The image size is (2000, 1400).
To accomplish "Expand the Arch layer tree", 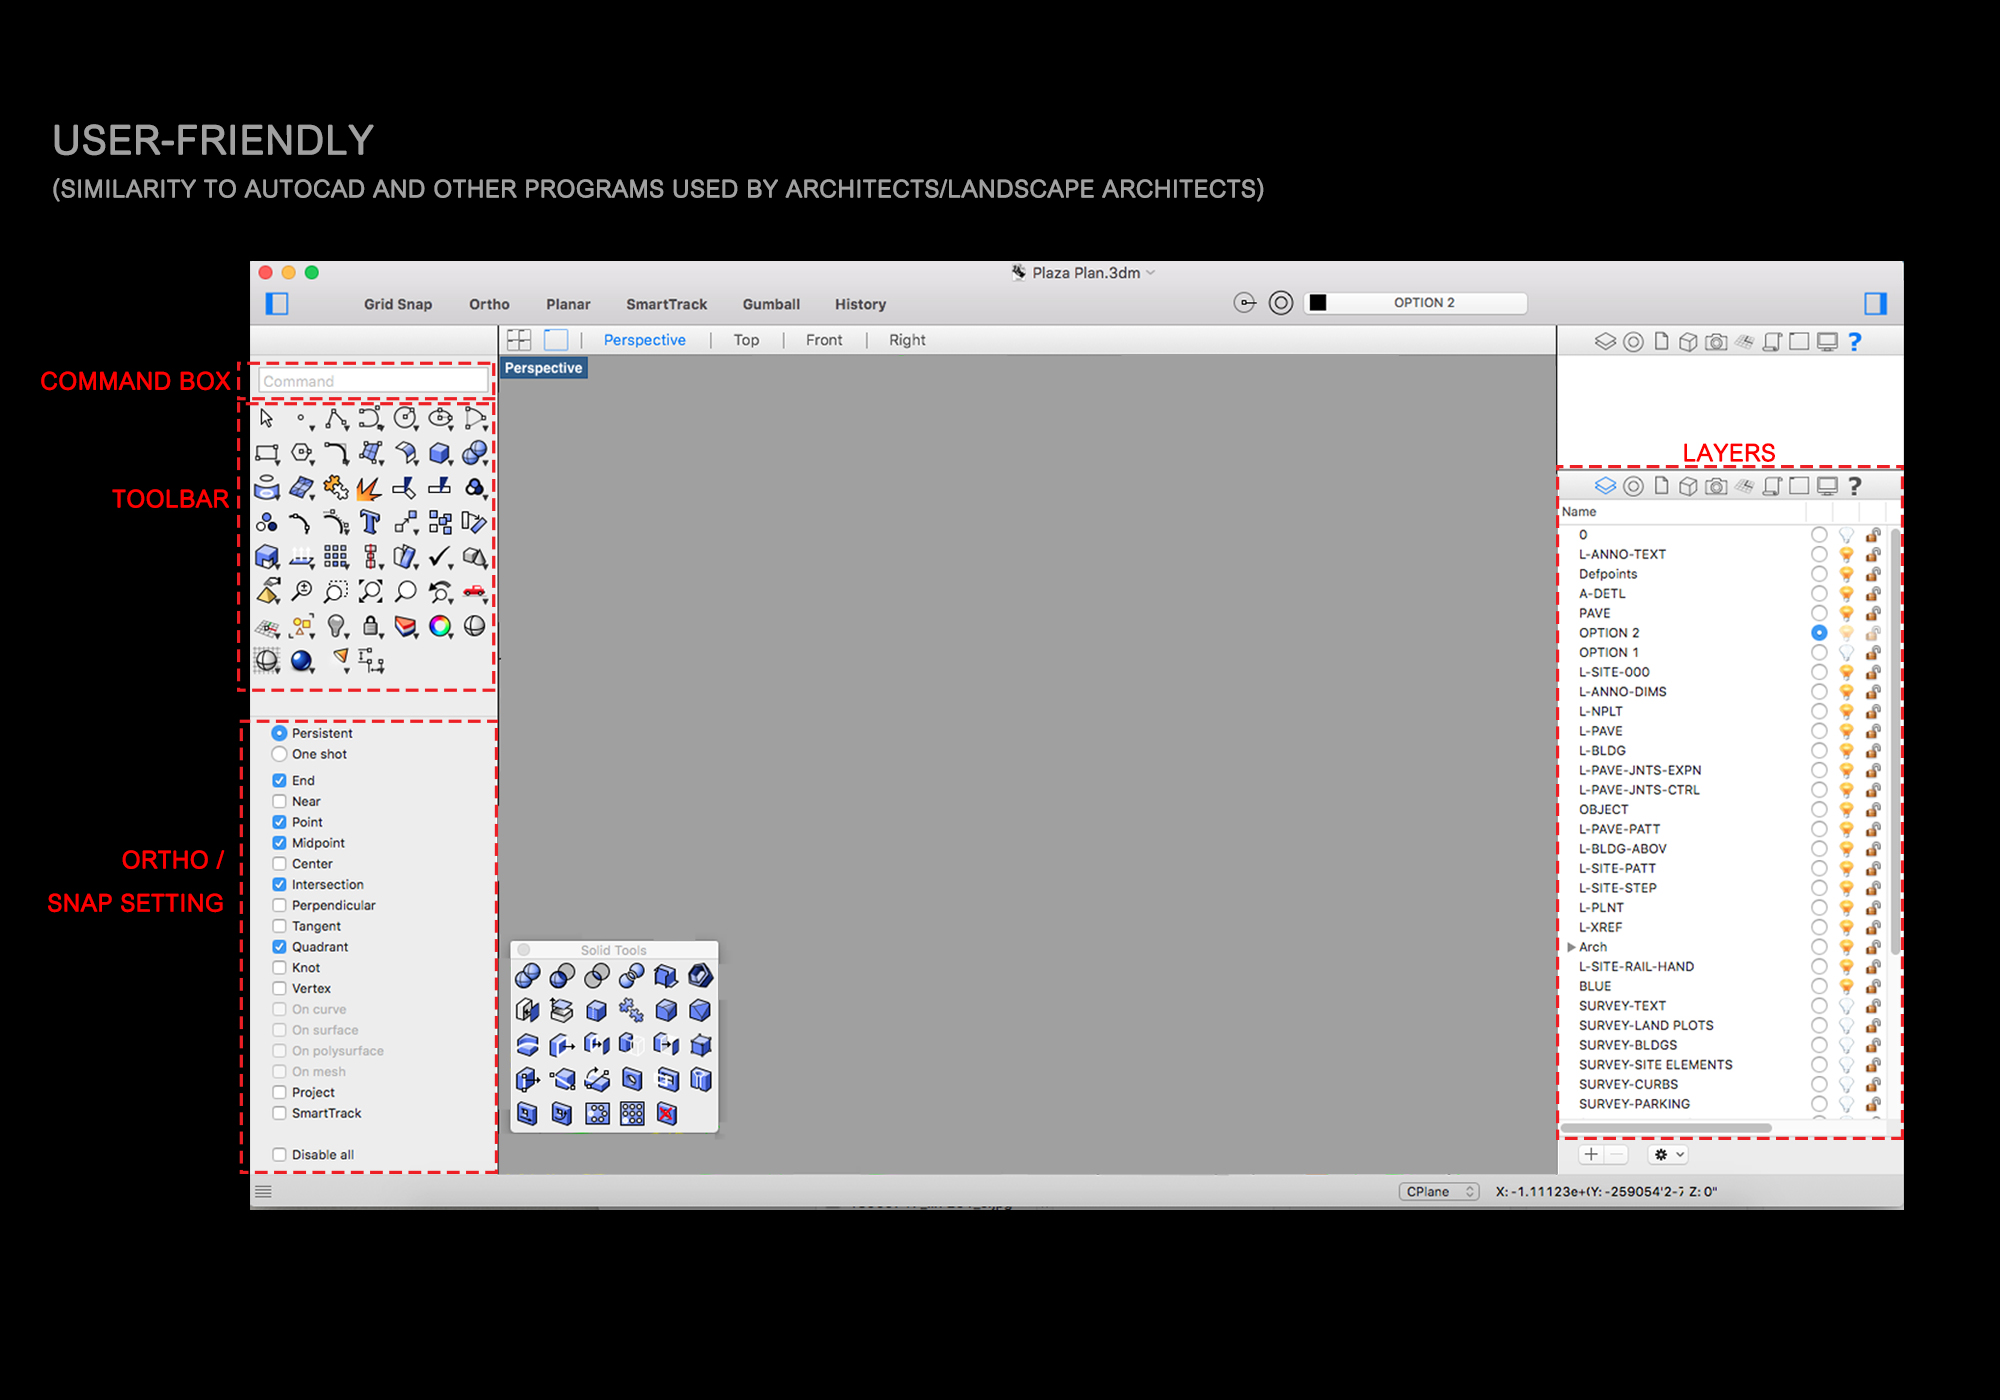I will [1571, 947].
